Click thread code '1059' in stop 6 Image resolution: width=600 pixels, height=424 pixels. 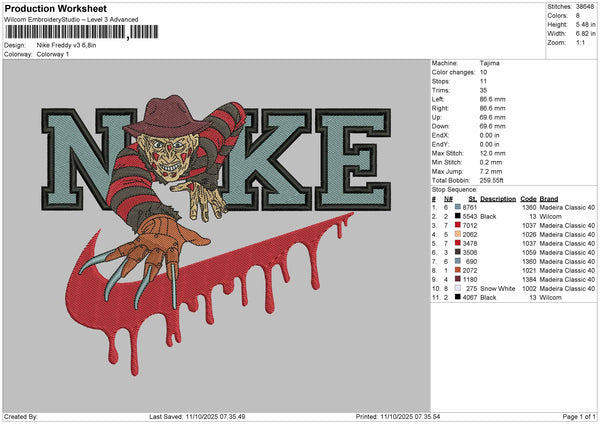[x=529, y=252]
